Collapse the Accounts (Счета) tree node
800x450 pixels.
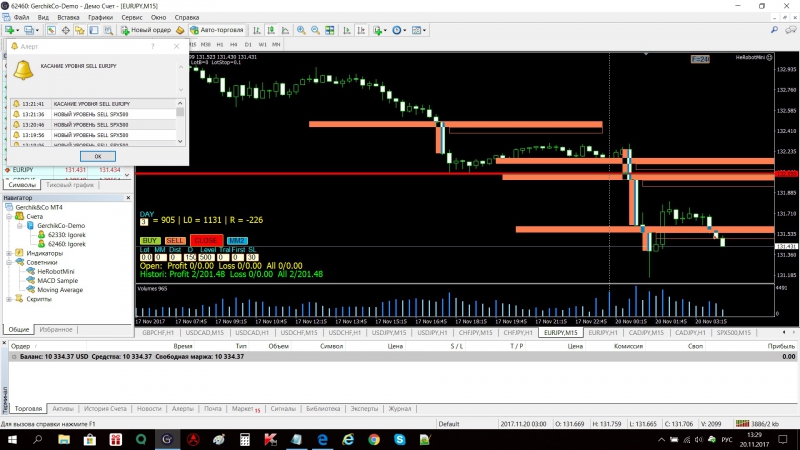(9, 216)
